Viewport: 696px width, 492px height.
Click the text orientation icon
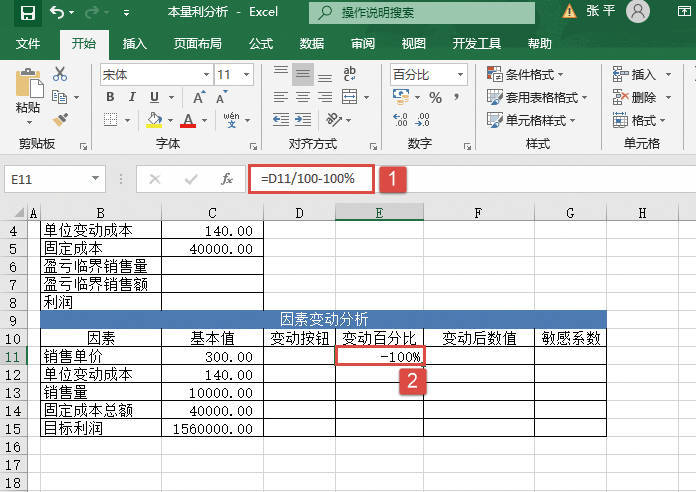point(334,119)
